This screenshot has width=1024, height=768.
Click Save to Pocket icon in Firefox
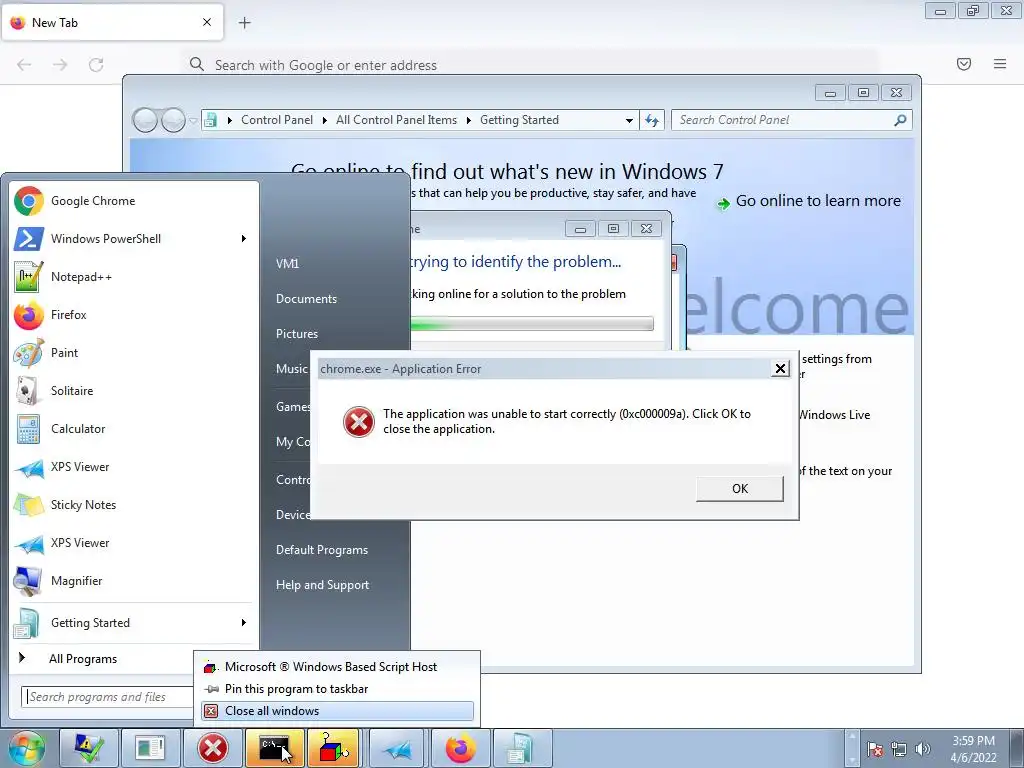(964, 64)
